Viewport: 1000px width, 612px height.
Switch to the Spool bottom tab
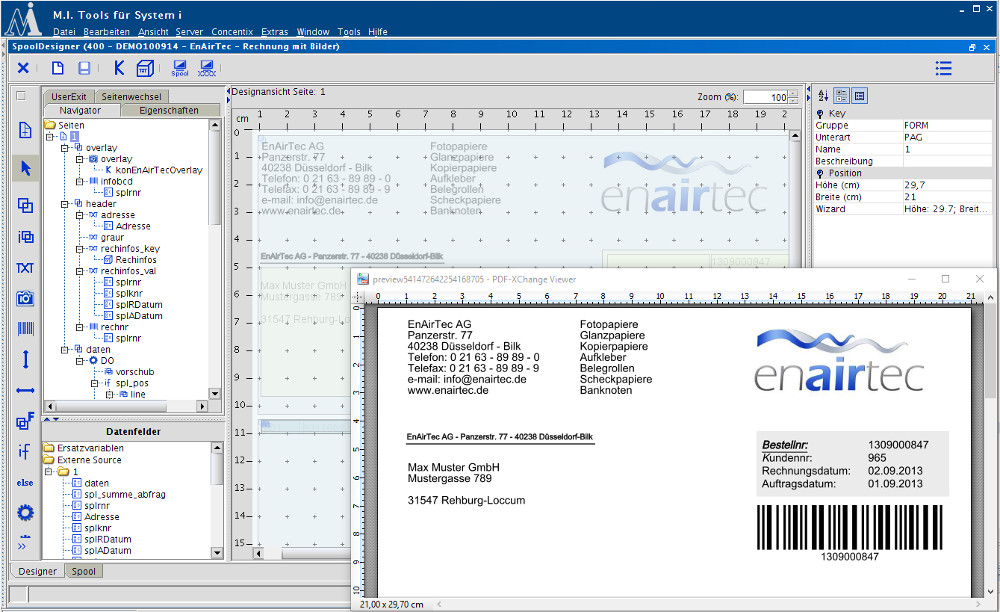[x=82, y=571]
